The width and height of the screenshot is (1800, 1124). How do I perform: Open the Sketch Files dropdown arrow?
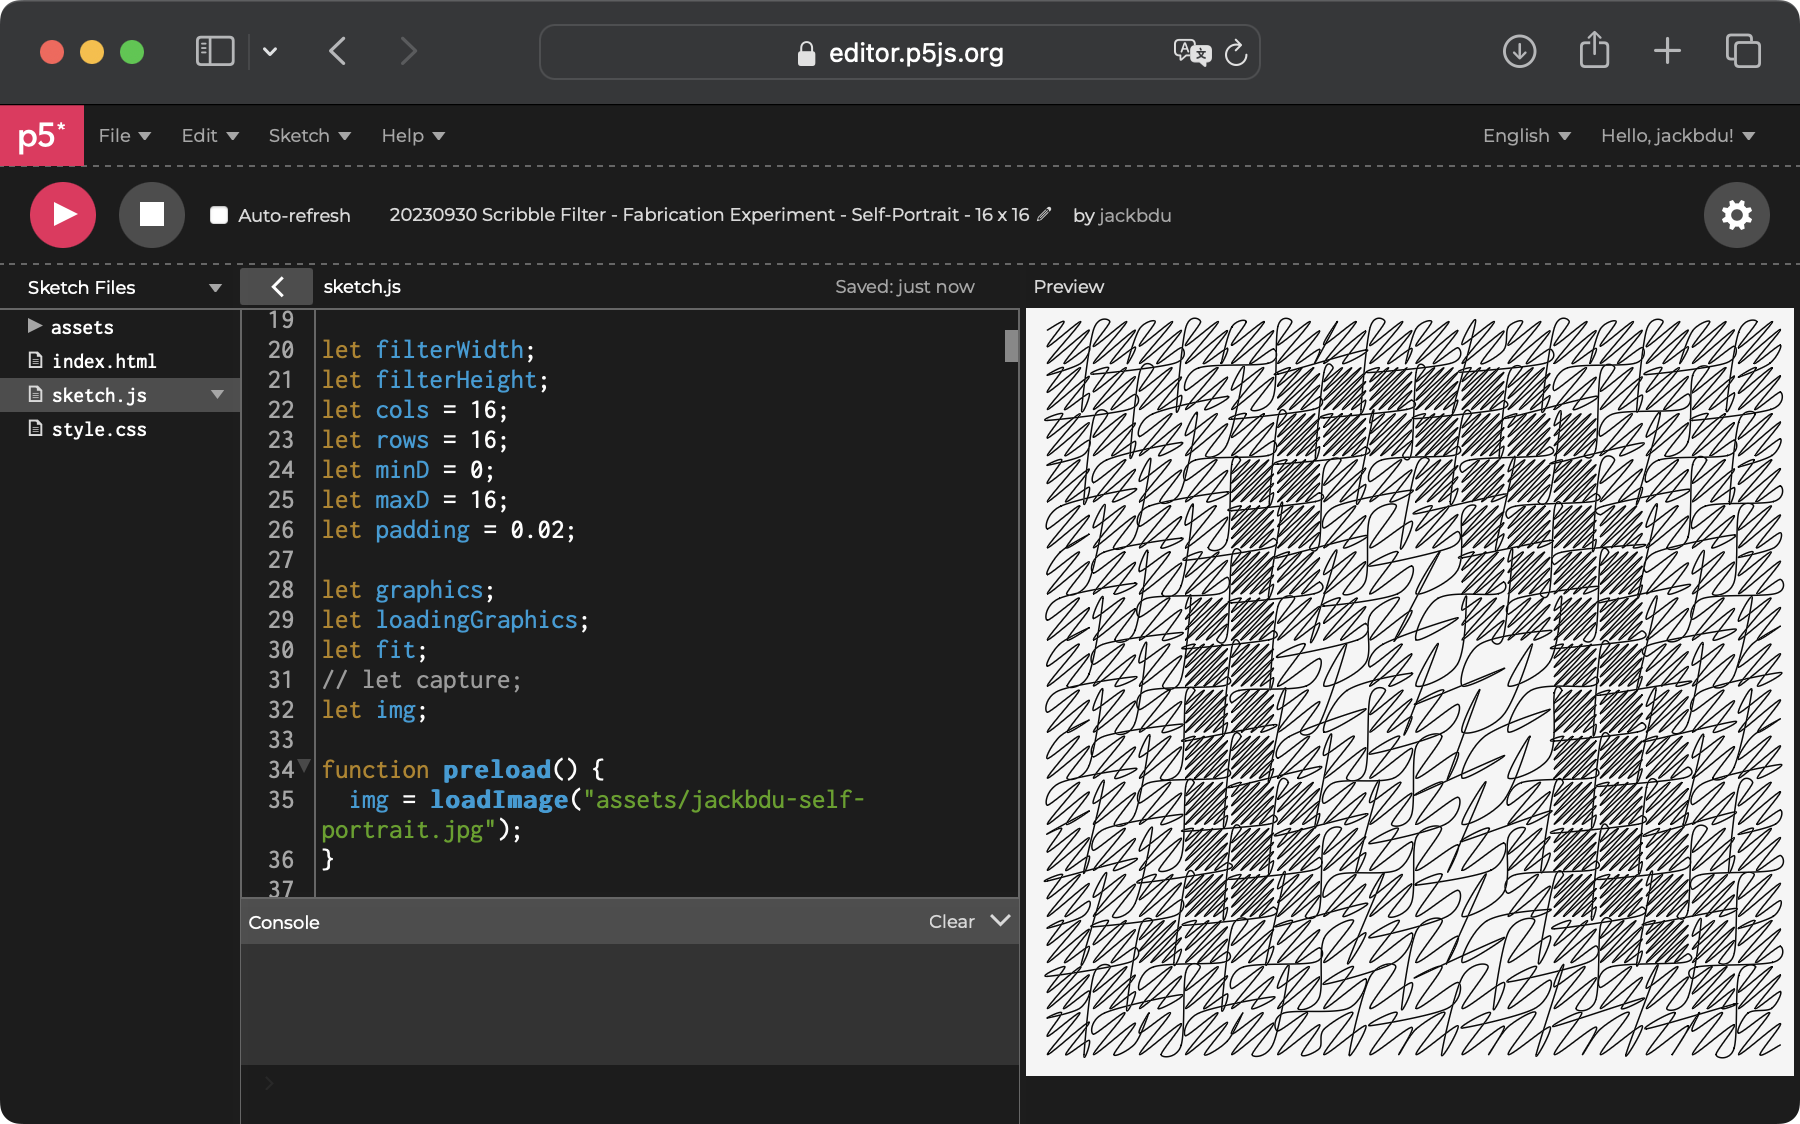[215, 288]
